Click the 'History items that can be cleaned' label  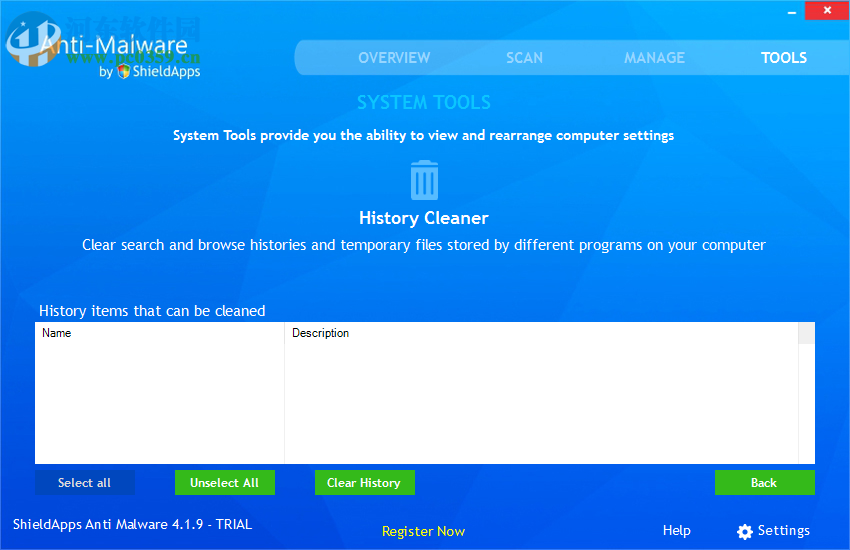coord(152,311)
